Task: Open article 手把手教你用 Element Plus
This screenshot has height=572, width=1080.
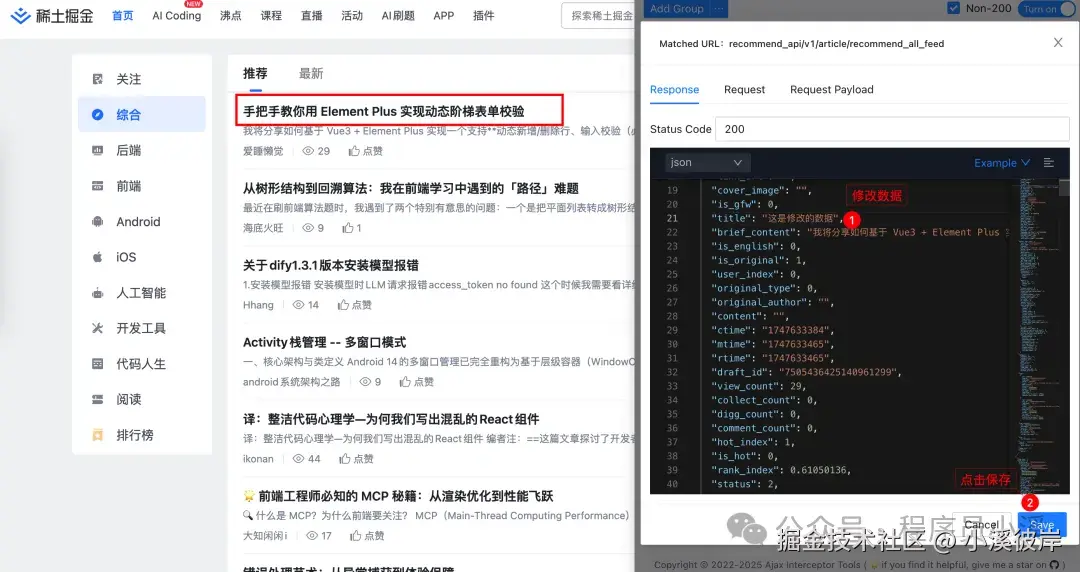Action: 384,112
